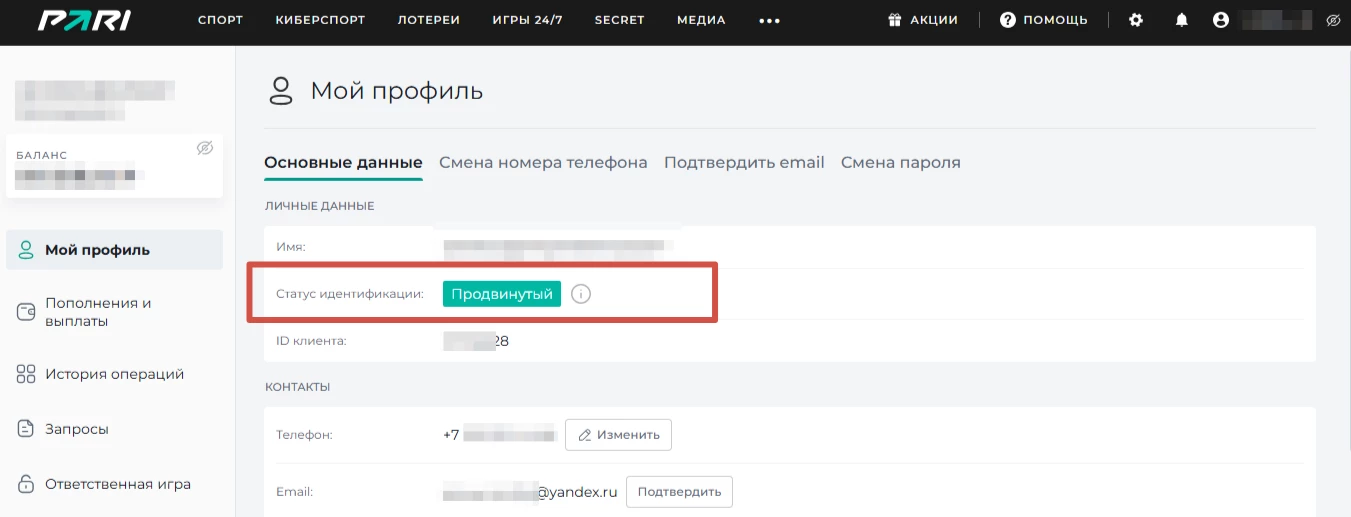Click the Ответственная игра lock icon
Screen dimensions: 1351x517
[27, 484]
